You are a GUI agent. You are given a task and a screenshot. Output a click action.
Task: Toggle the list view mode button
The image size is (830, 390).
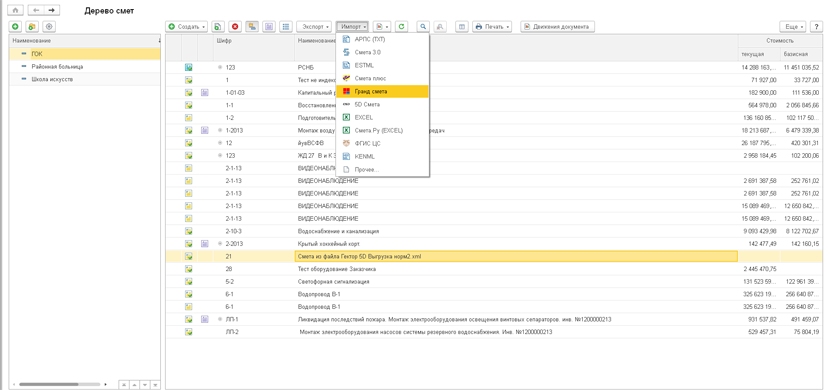pyautogui.click(x=286, y=26)
